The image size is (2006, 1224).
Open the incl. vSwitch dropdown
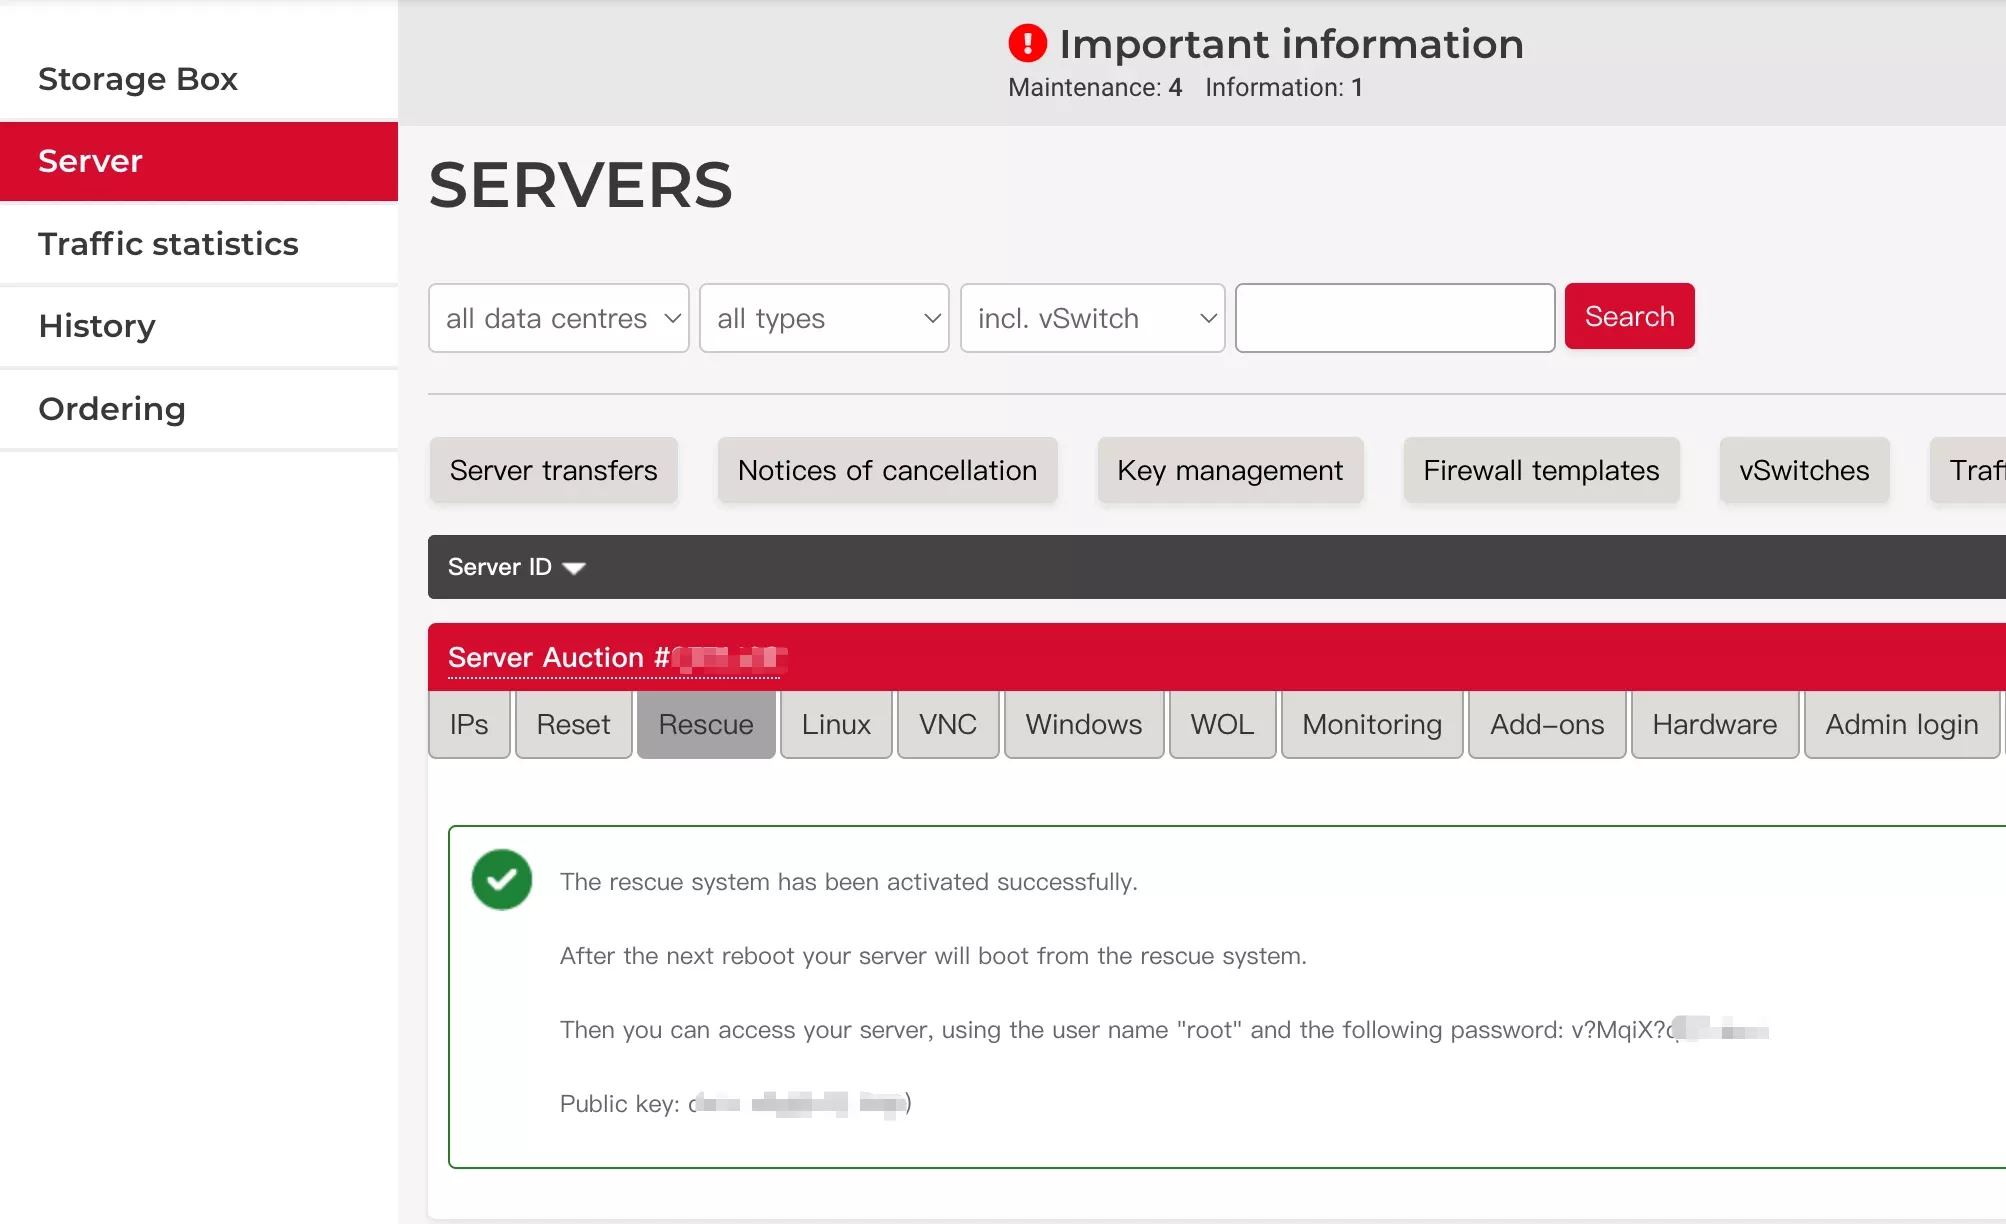pyautogui.click(x=1092, y=318)
